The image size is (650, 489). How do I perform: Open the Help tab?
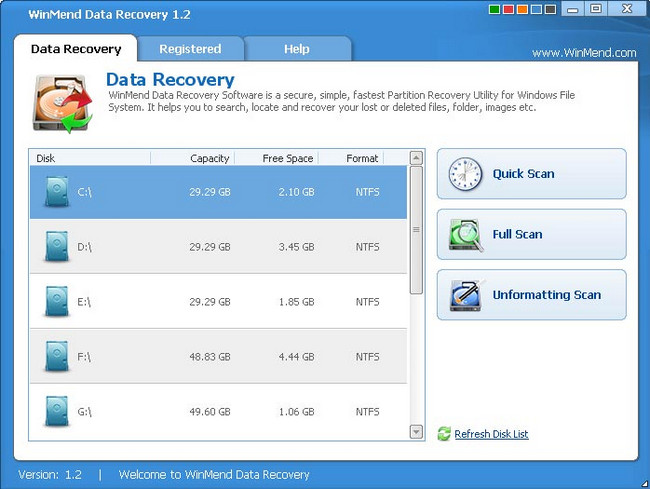tap(297, 49)
